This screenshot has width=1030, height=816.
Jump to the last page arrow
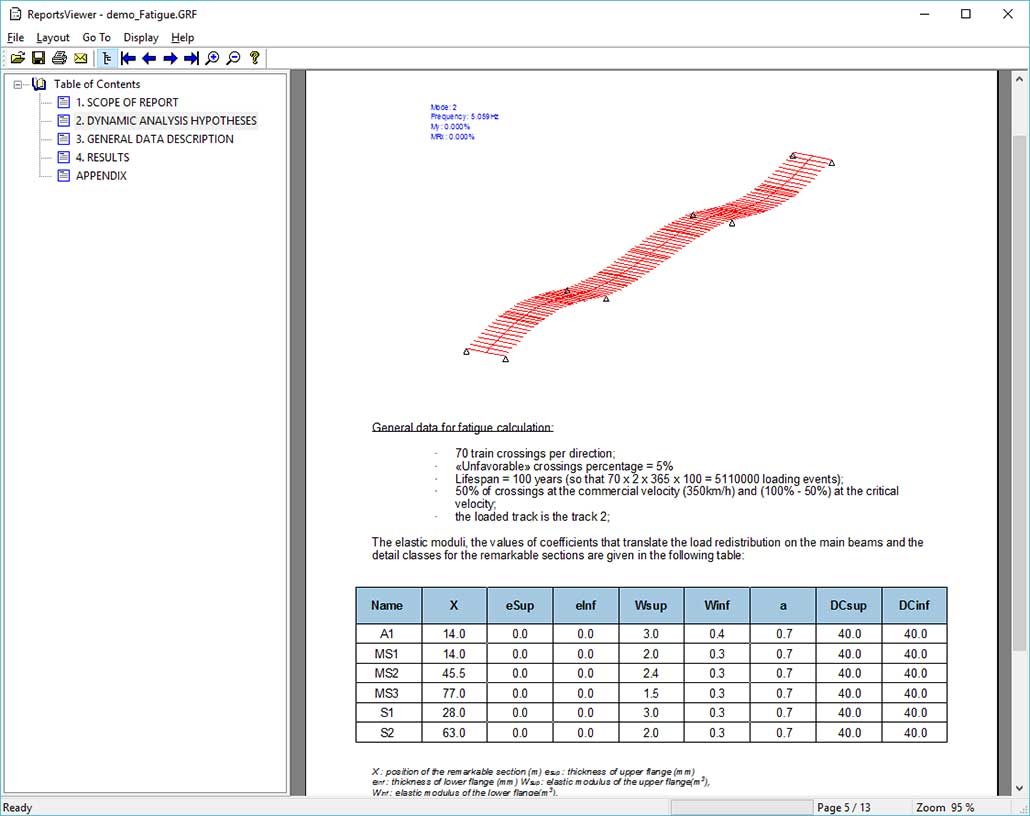(191, 58)
